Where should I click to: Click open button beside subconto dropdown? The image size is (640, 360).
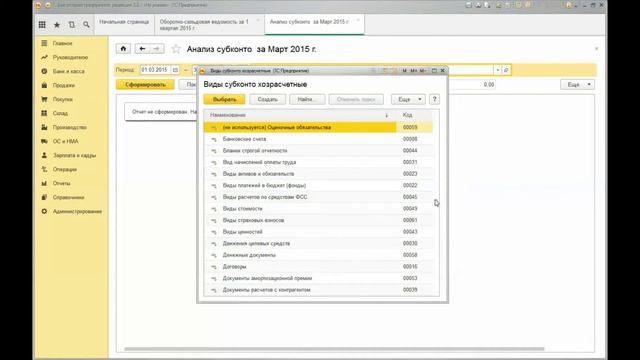pyautogui.click(x=506, y=70)
